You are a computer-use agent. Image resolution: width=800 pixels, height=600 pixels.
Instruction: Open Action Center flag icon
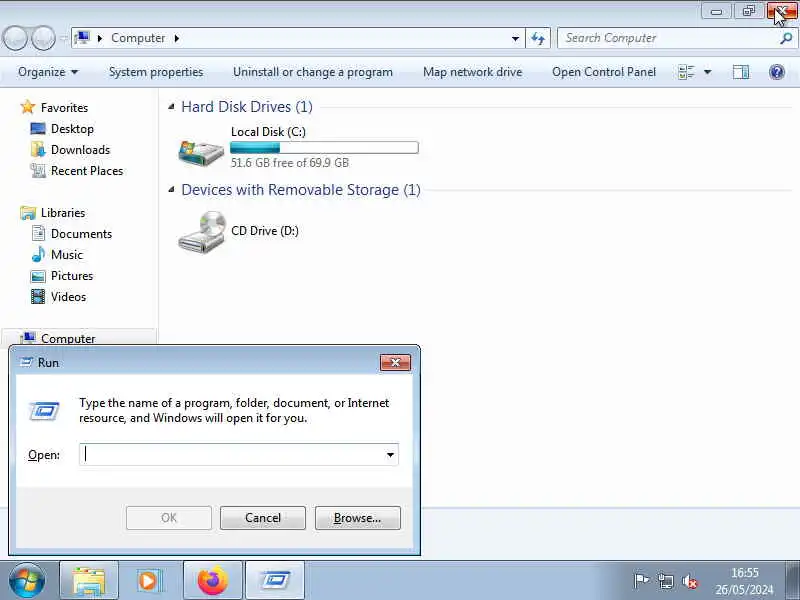coord(641,581)
